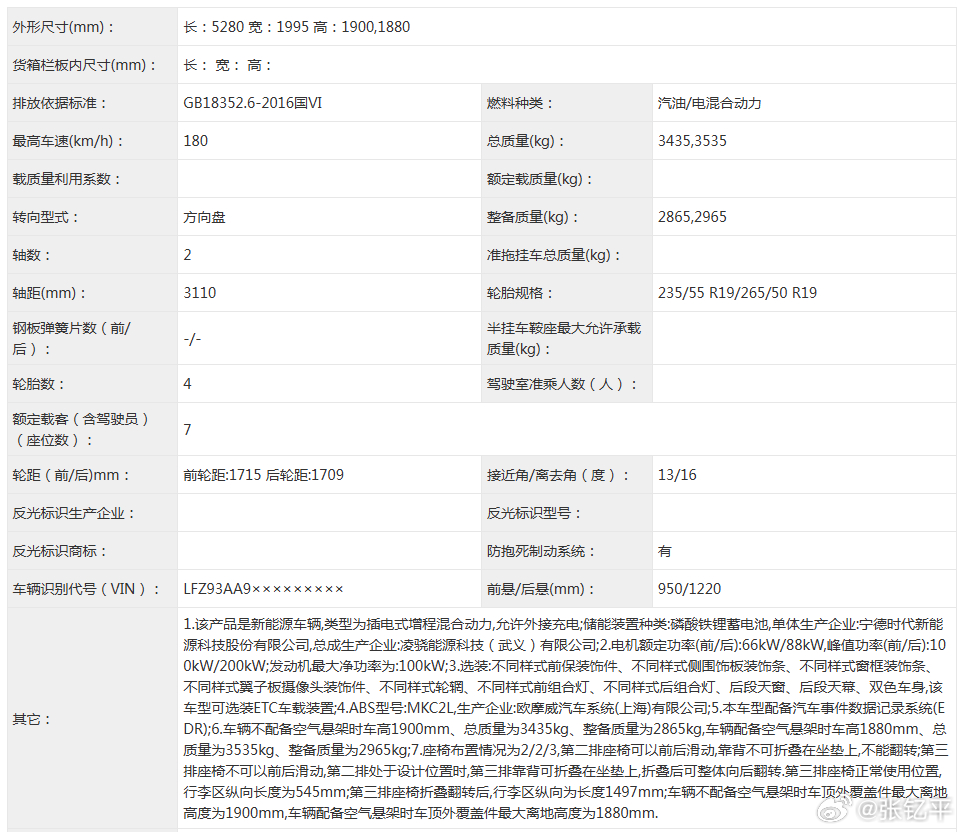Click the 总质量(kg) label
This screenshot has width=962, height=832.
(x=526, y=141)
